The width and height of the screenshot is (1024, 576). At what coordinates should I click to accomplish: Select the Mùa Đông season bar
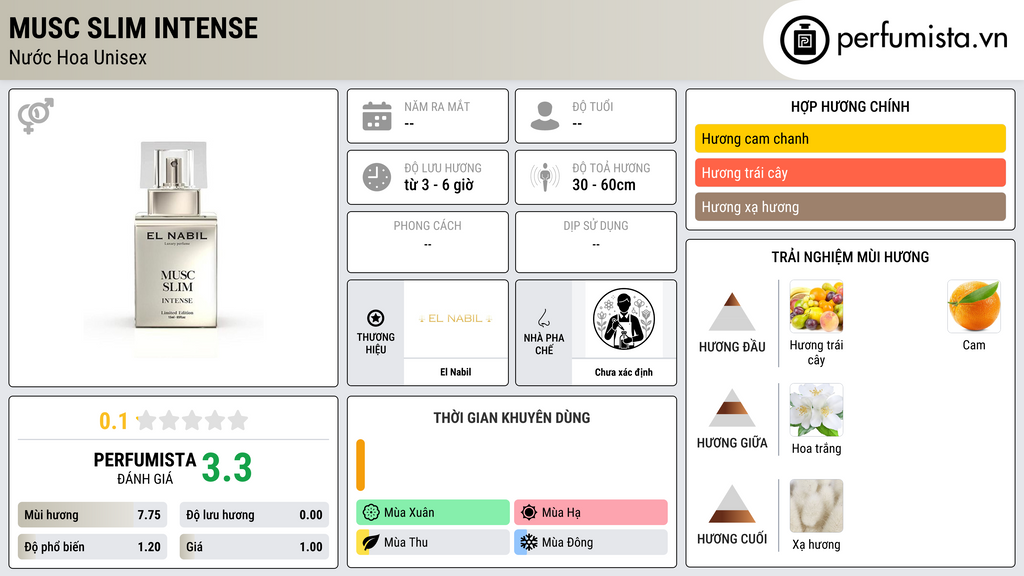(591, 542)
